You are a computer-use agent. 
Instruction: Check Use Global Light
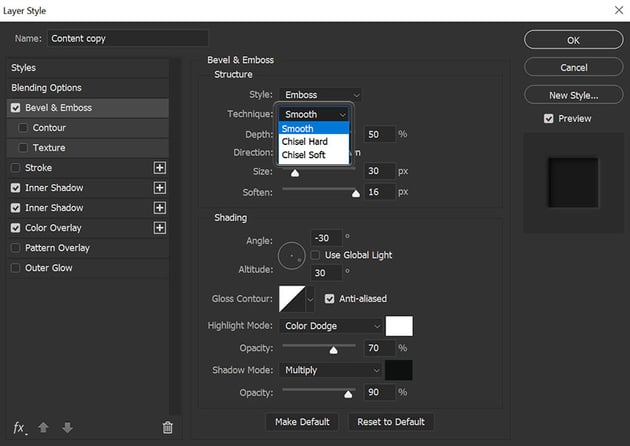point(316,255)
